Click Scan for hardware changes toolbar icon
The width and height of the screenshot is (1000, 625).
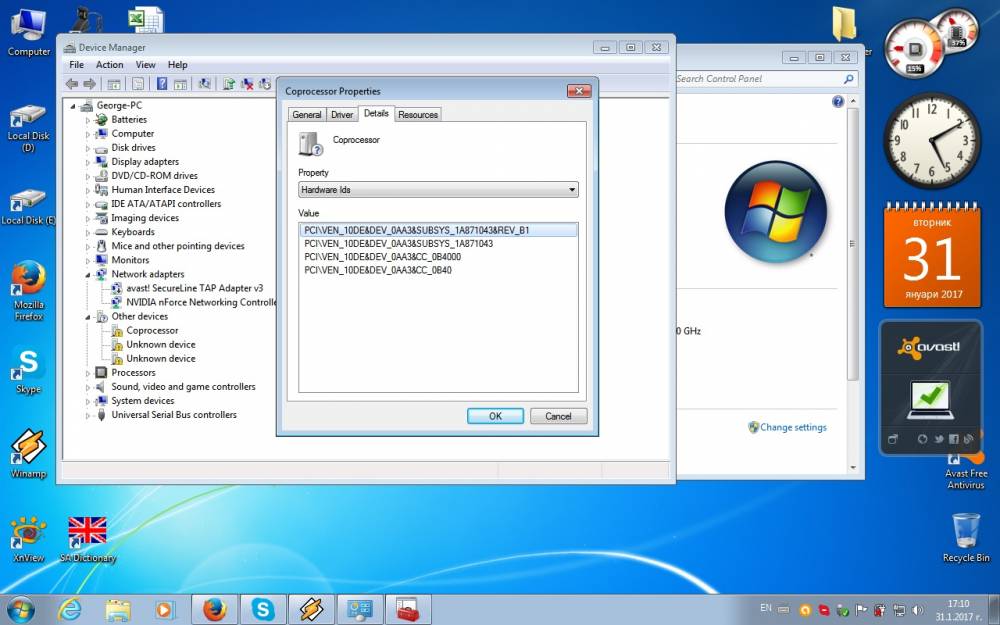[x=205, y=84]
